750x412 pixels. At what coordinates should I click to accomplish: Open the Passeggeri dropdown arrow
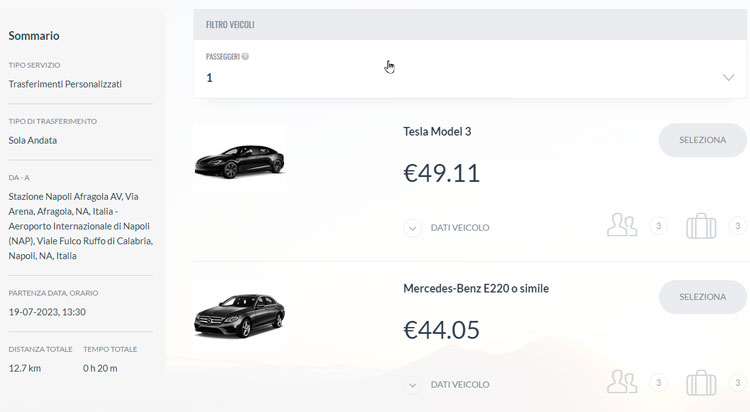[x=728, y=78]
